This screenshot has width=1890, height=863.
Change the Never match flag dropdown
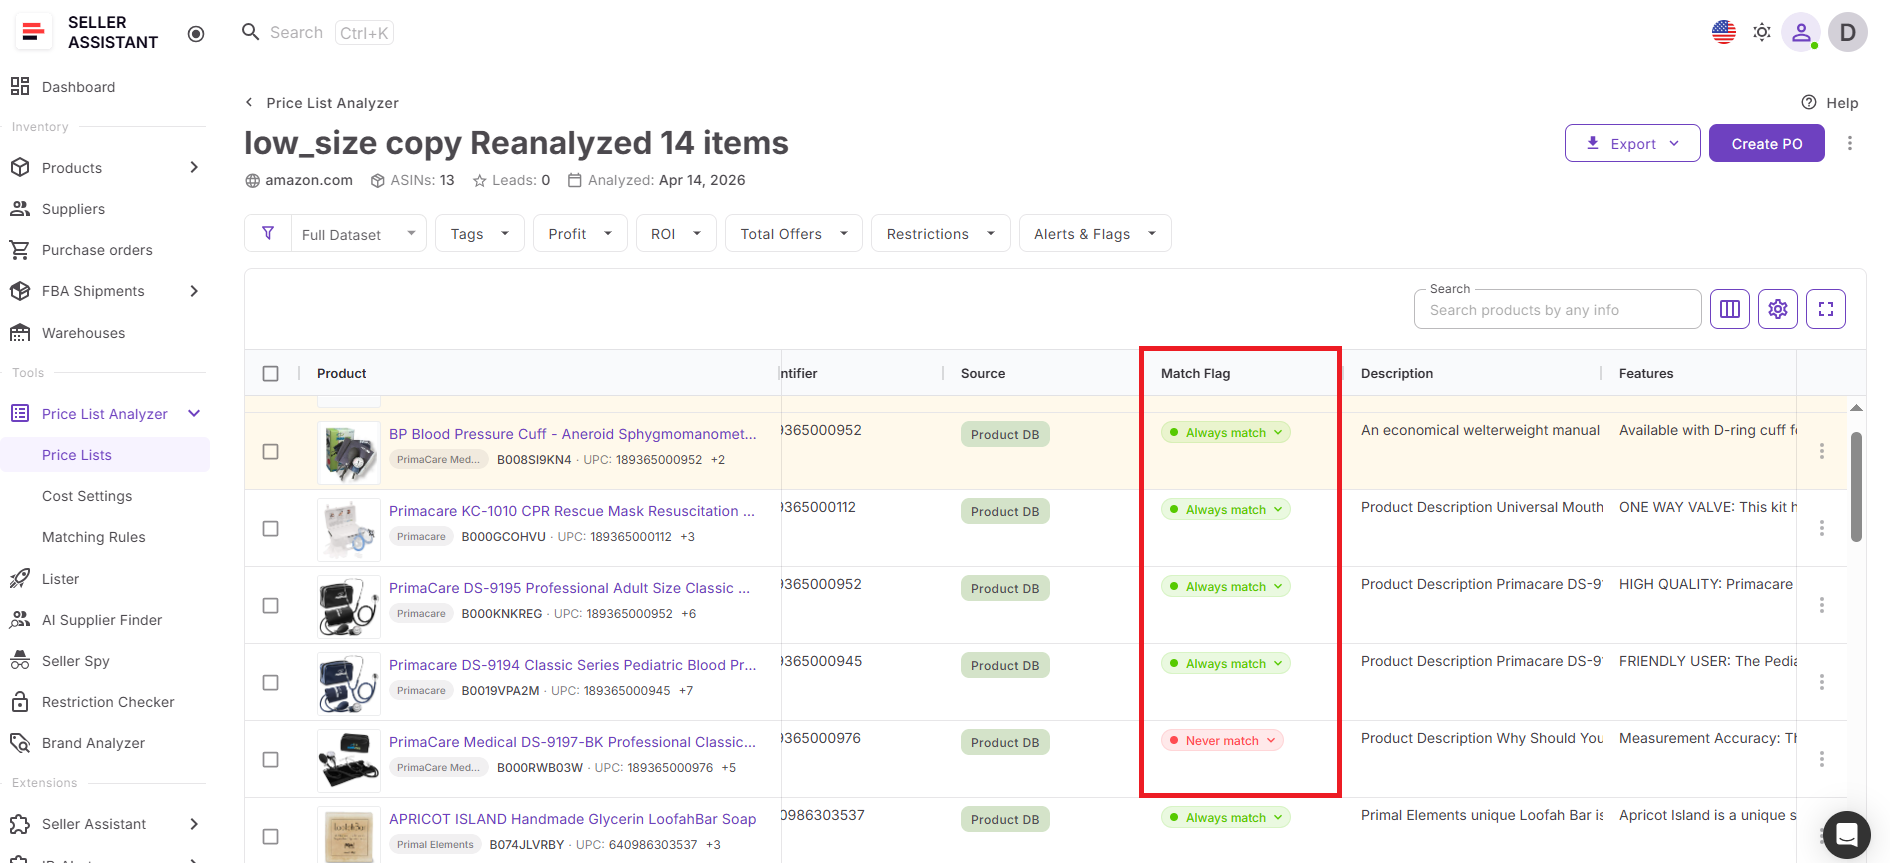pyautogui.click(x=1222, y=741)
